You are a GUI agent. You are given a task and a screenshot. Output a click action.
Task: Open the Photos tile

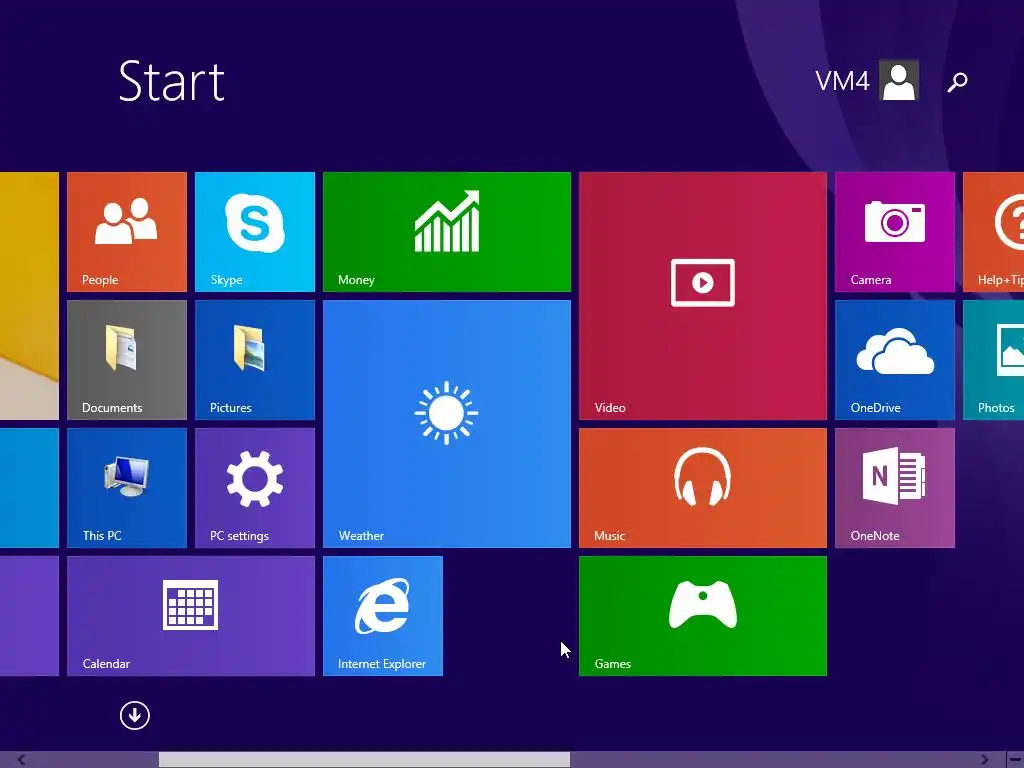point(993,360)
